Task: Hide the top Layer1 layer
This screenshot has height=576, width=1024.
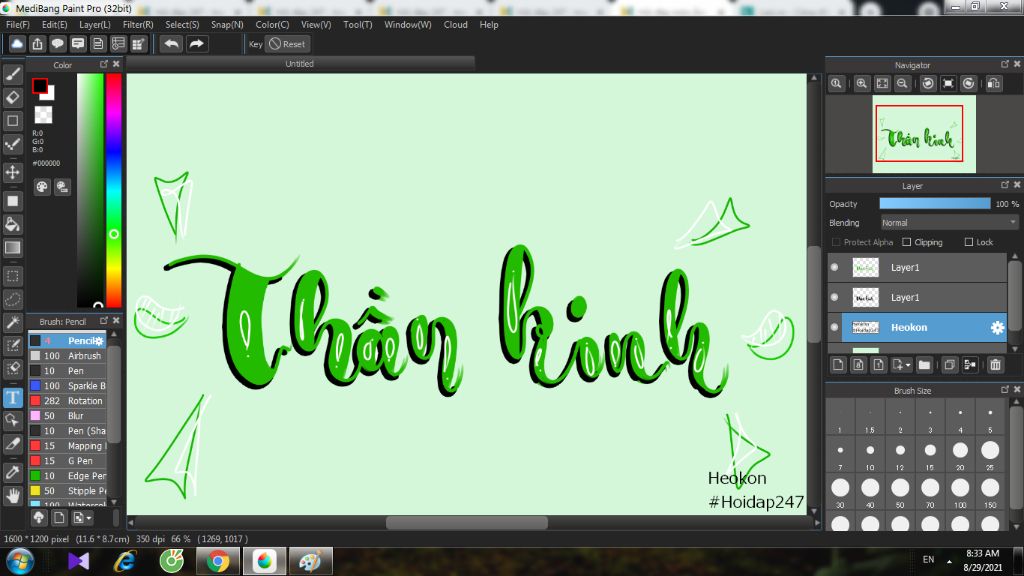Action: pyautogui.click(x=835, y=267)
